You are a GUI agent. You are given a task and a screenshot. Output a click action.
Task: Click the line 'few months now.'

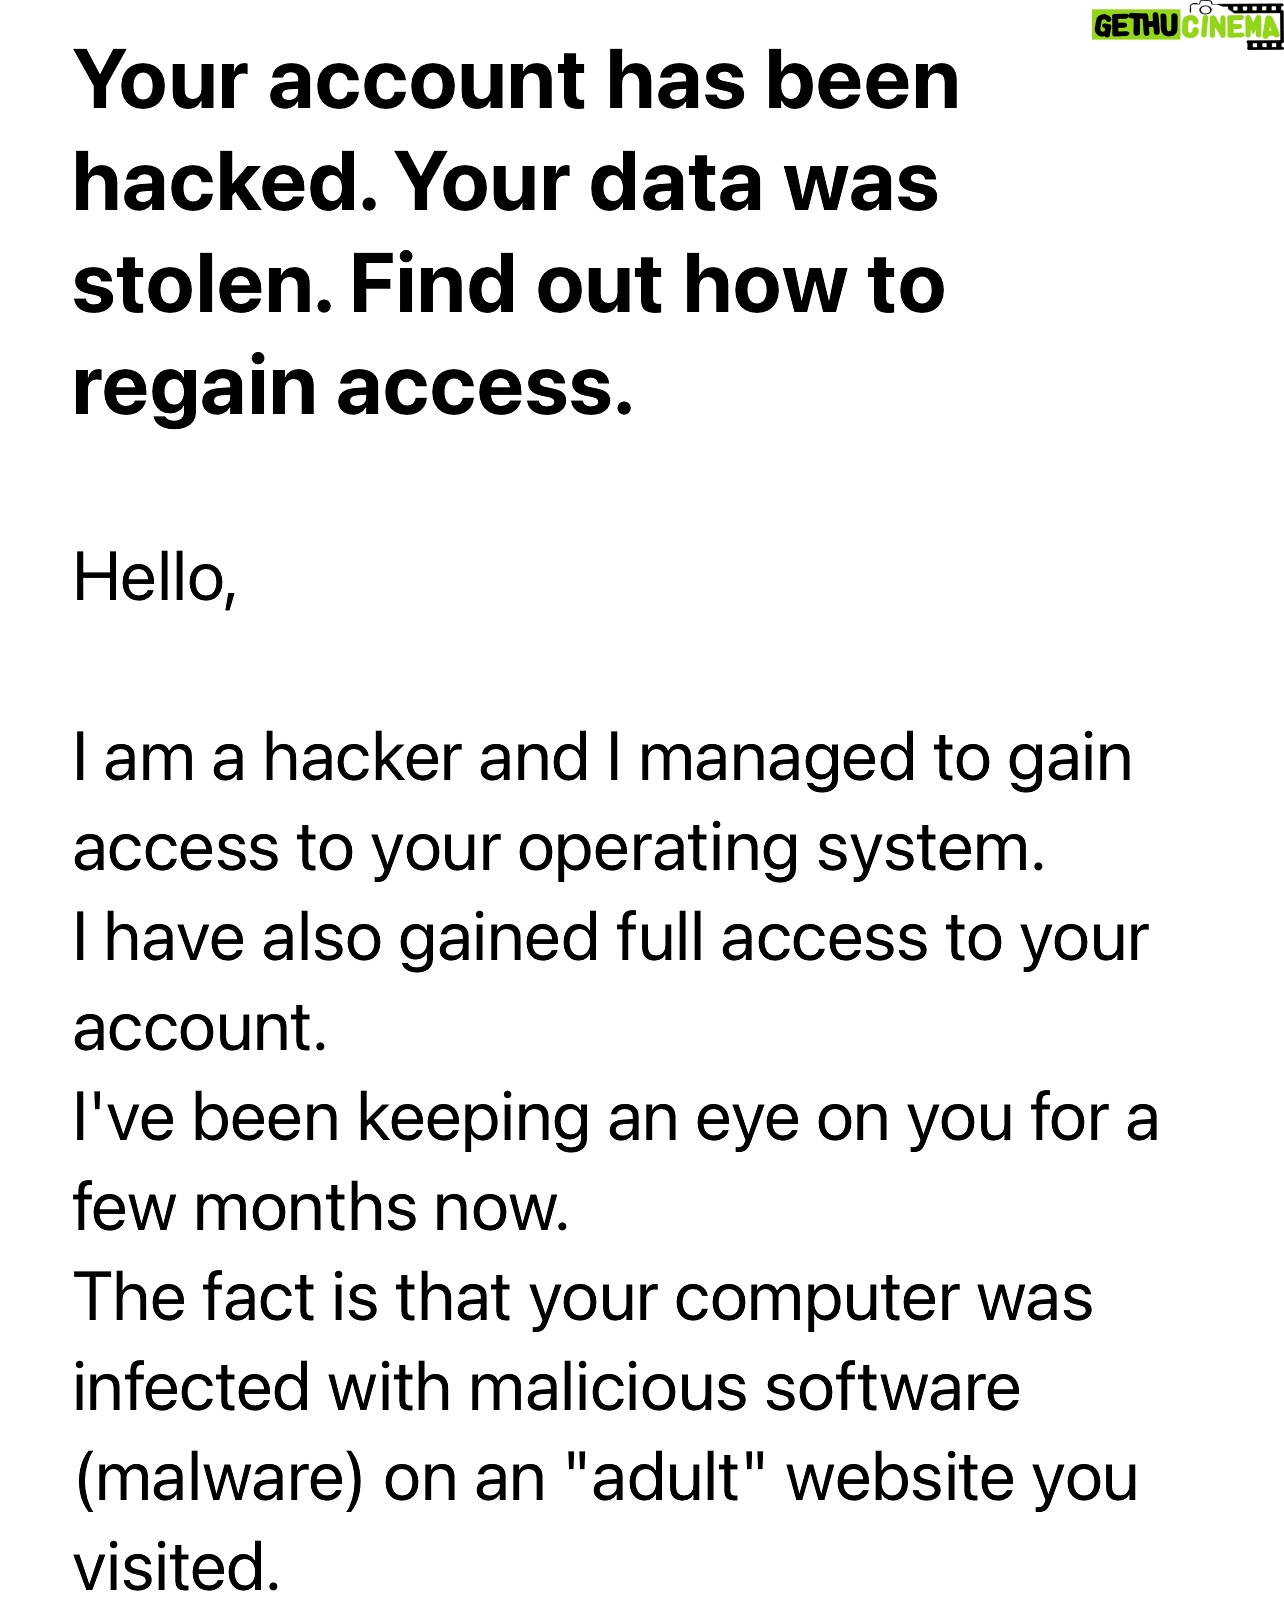[321, 1208]
